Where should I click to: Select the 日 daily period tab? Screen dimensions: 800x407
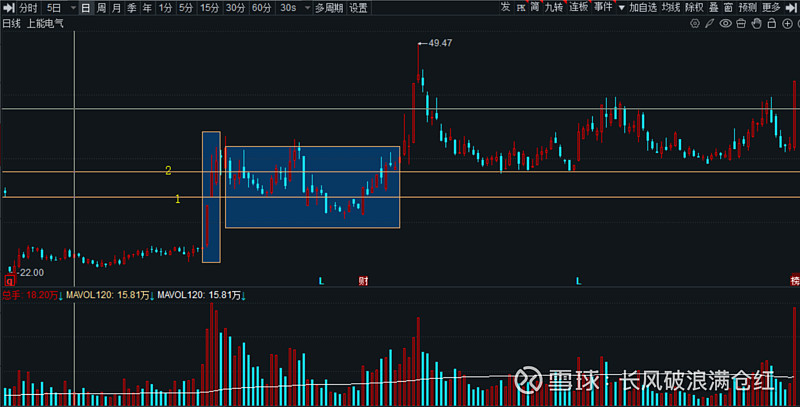tap(86, 8)
